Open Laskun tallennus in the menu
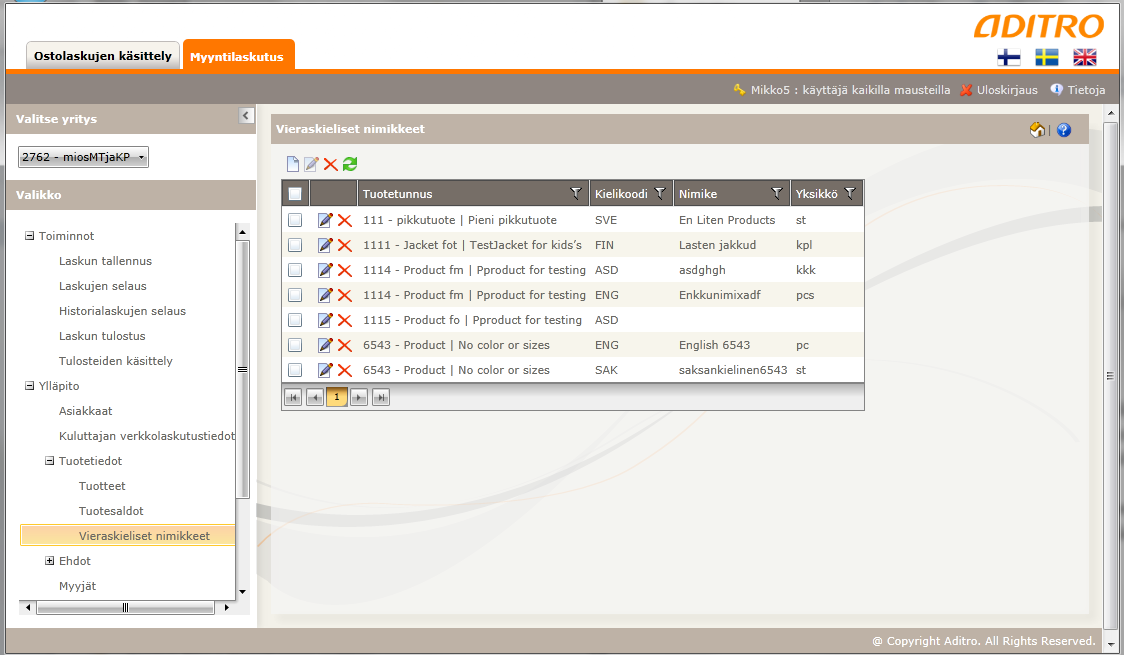Screen dimensions: 1124x655 pyautogui.click(x=105, y=261)
